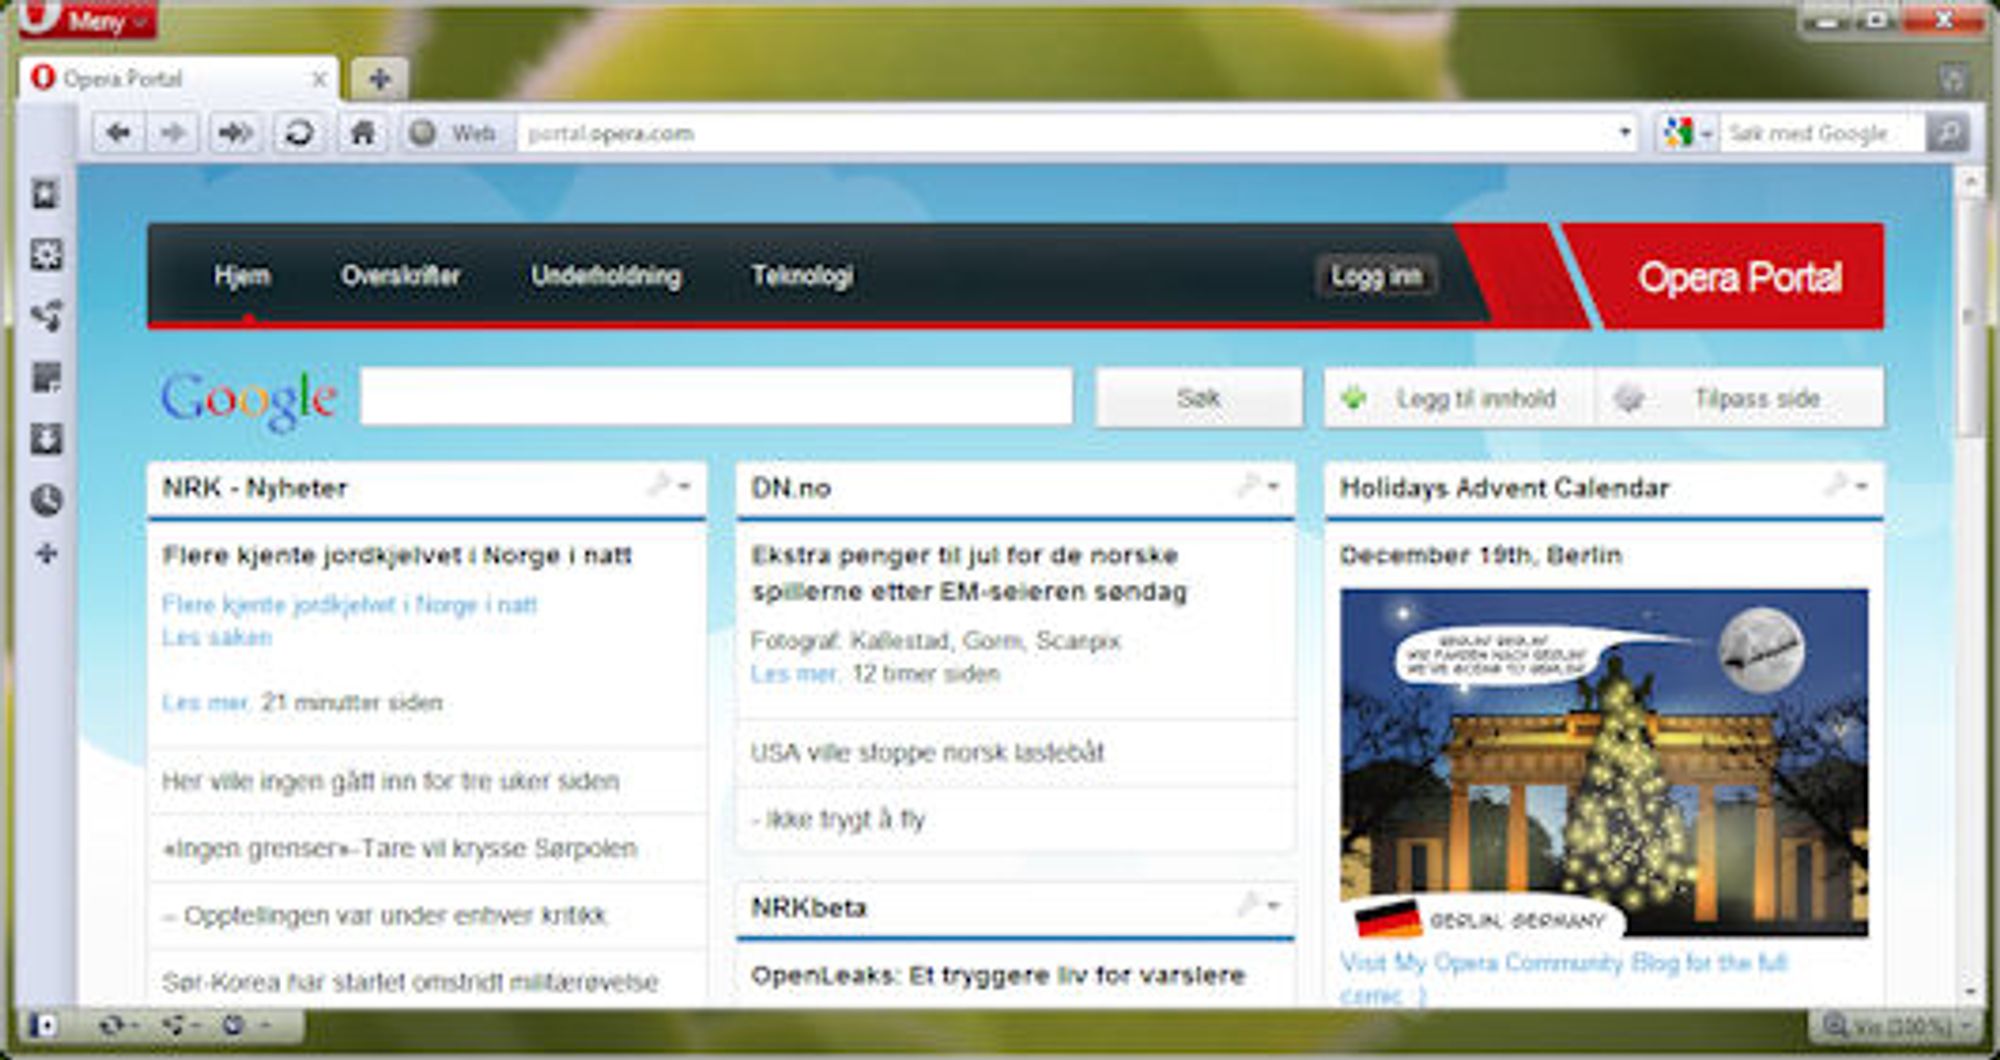Viewport: 2000px width, 1060px height.
Task: Go forward with the forward arrow
Action: (x=172, y=133)
